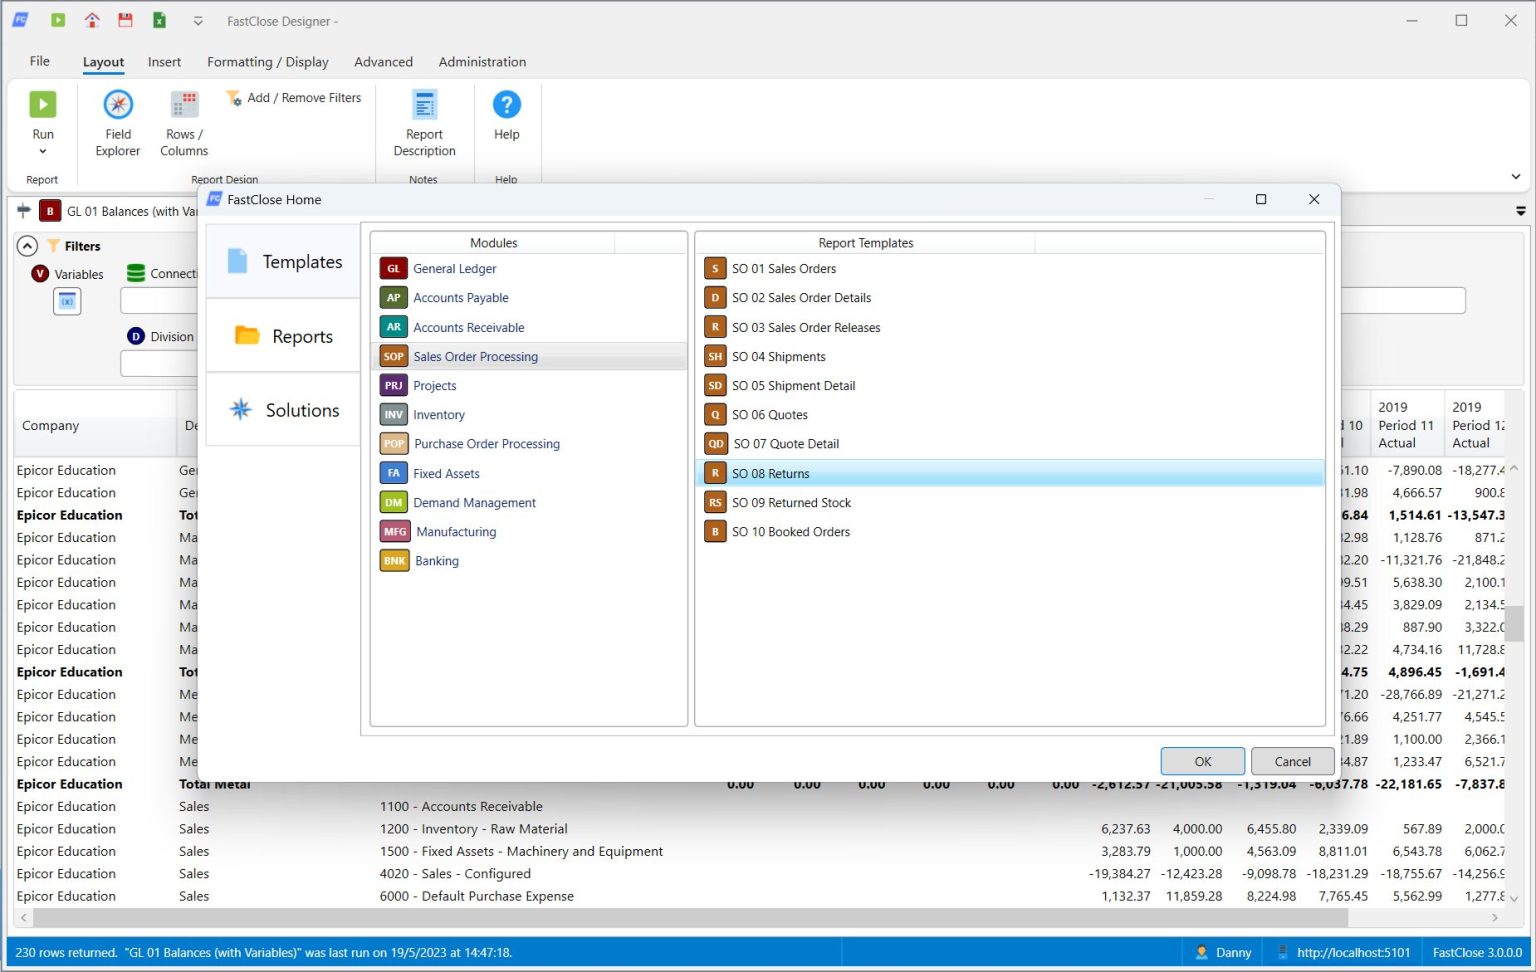
Task: Click the Report Description icon
Action: 424,105
